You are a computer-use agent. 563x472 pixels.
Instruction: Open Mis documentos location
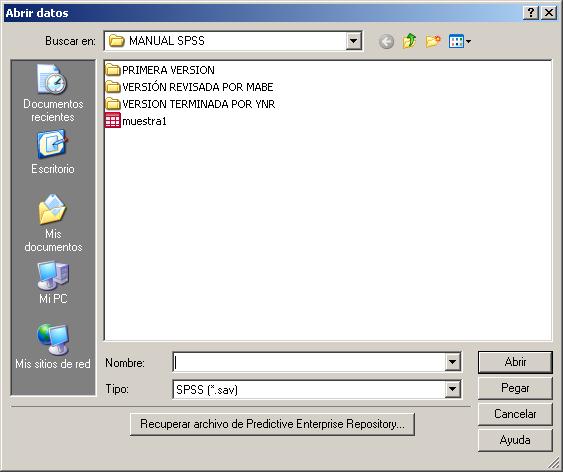tap(53, 223)
